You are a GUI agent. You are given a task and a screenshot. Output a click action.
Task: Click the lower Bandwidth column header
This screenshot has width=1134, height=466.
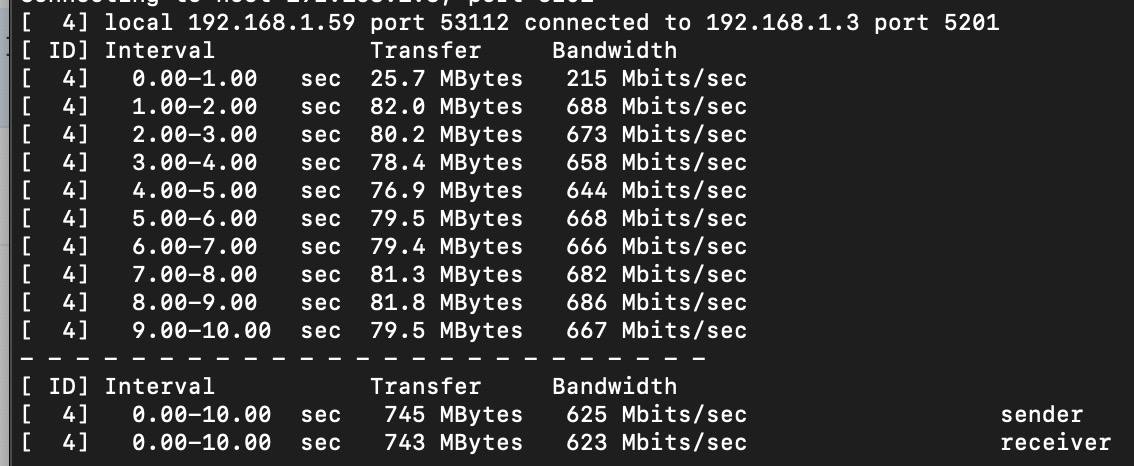[614, 386]
